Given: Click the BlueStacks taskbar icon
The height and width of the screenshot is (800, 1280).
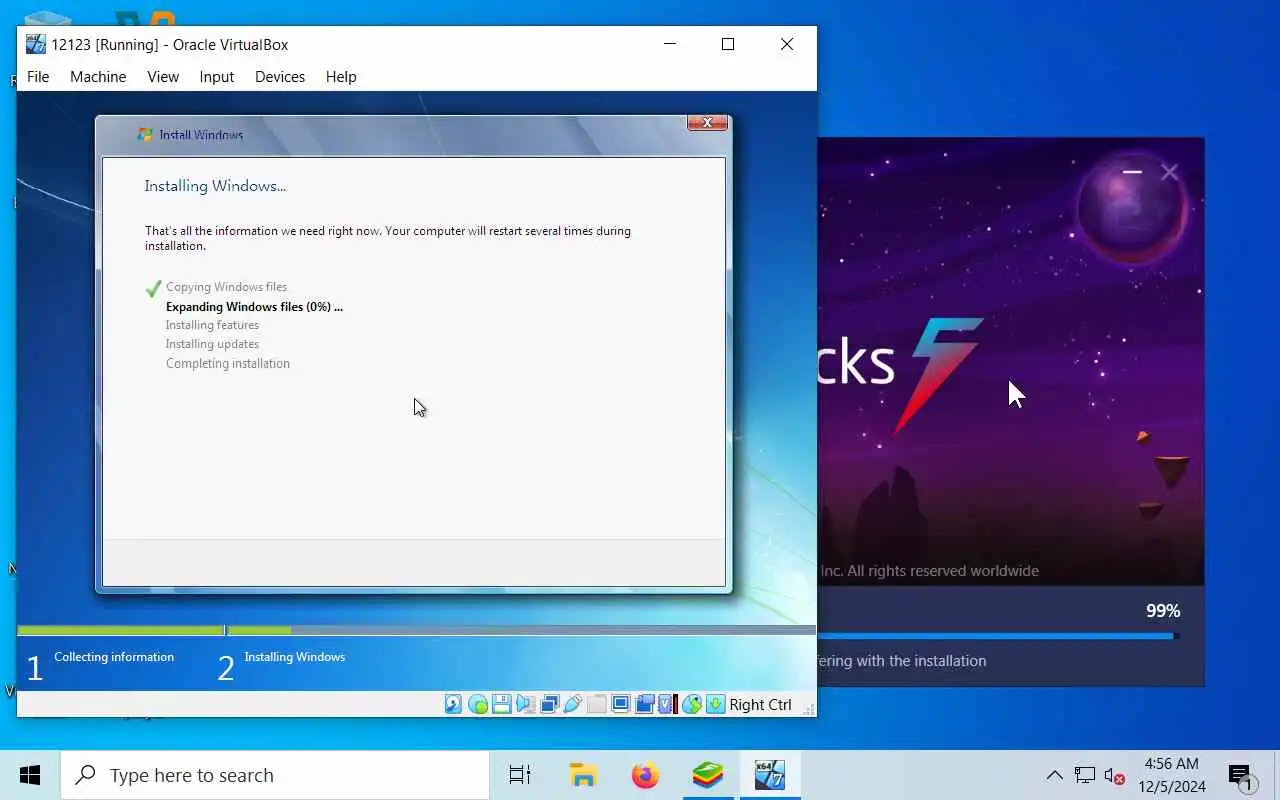Looking at the screenshot, I should pos(707,775).
